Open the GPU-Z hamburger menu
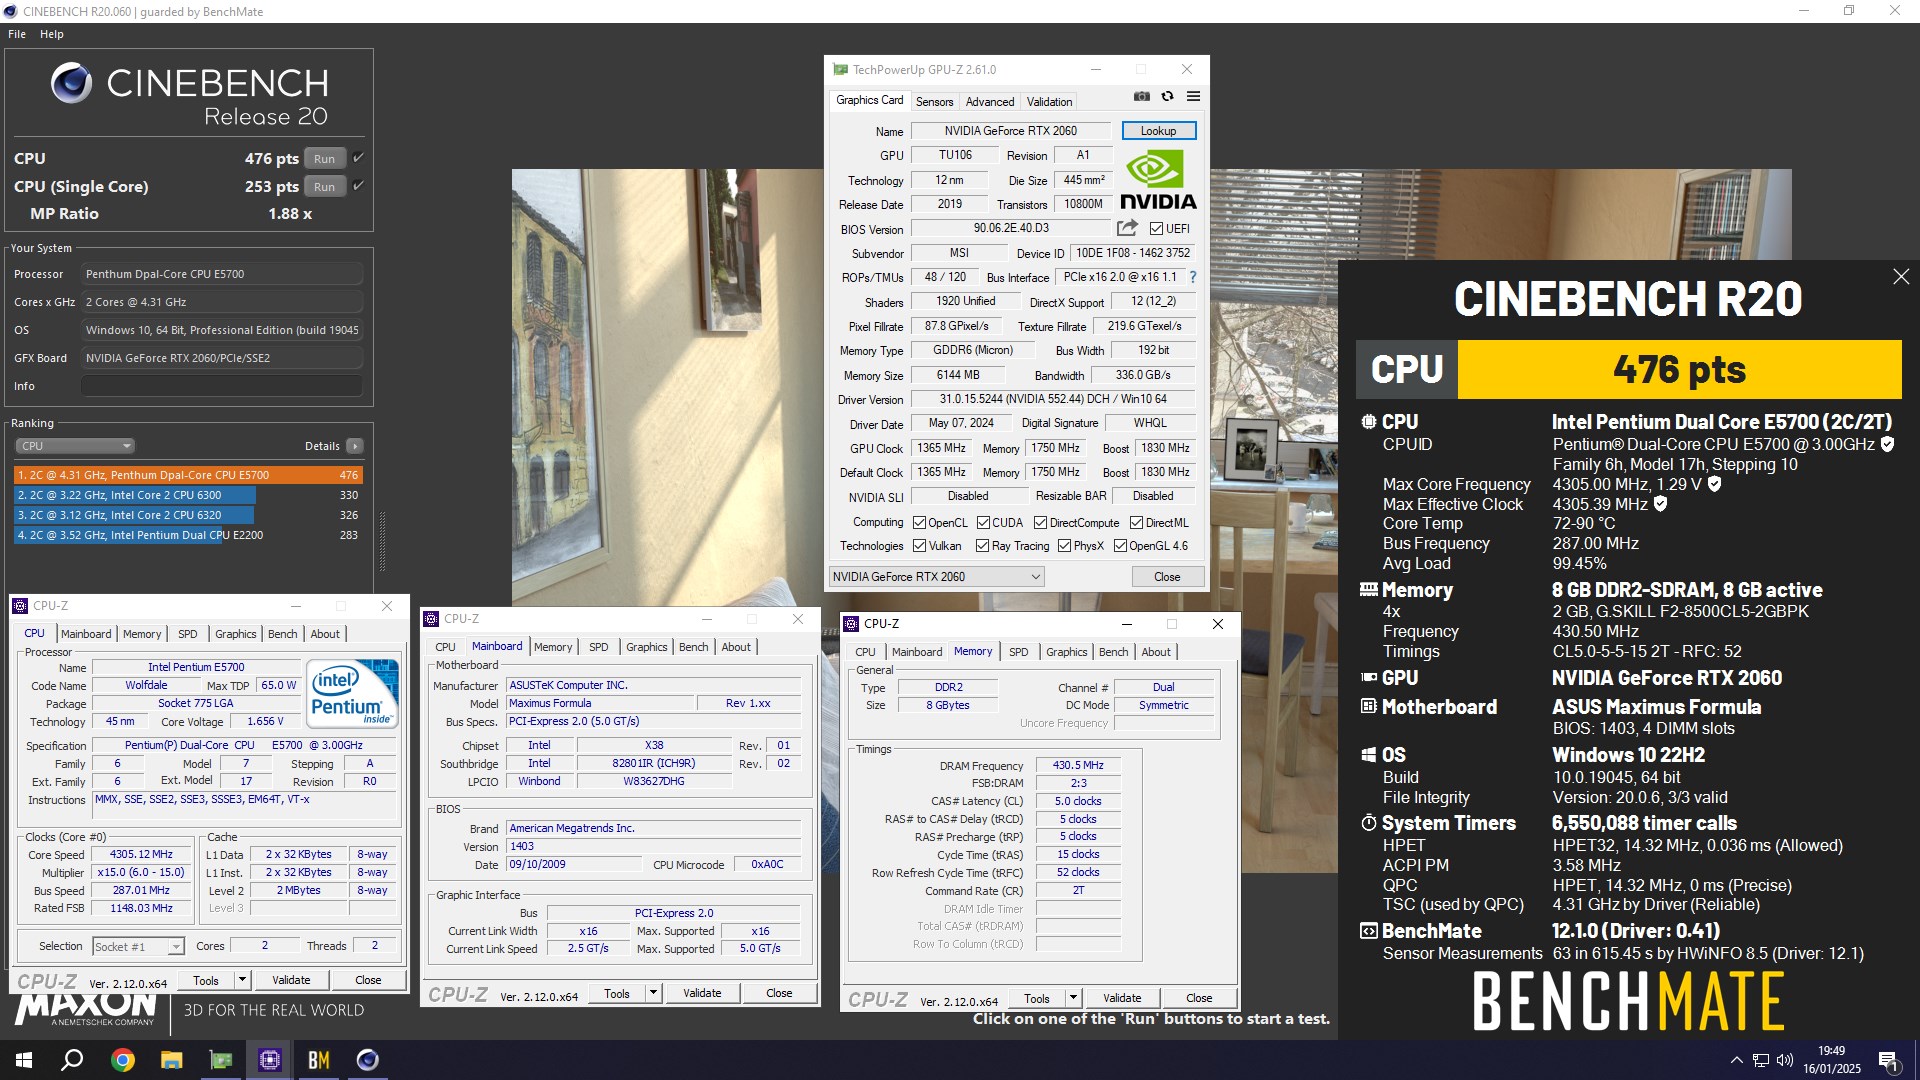Image resolution: width=1920 pixels, height=1080 pixels. coord(1193,97)
